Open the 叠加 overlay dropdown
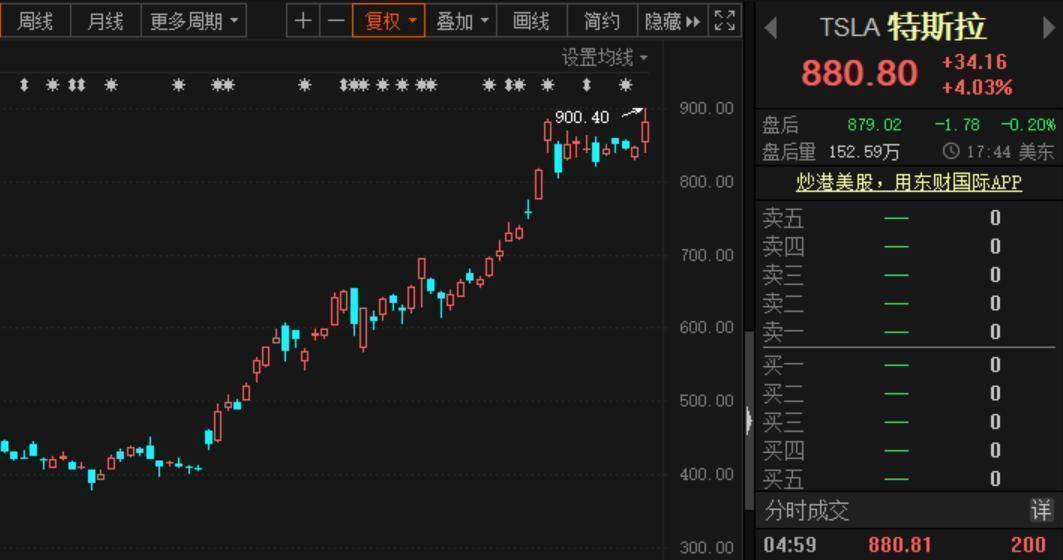The image size is (1063, 560). tap(462, 21)
